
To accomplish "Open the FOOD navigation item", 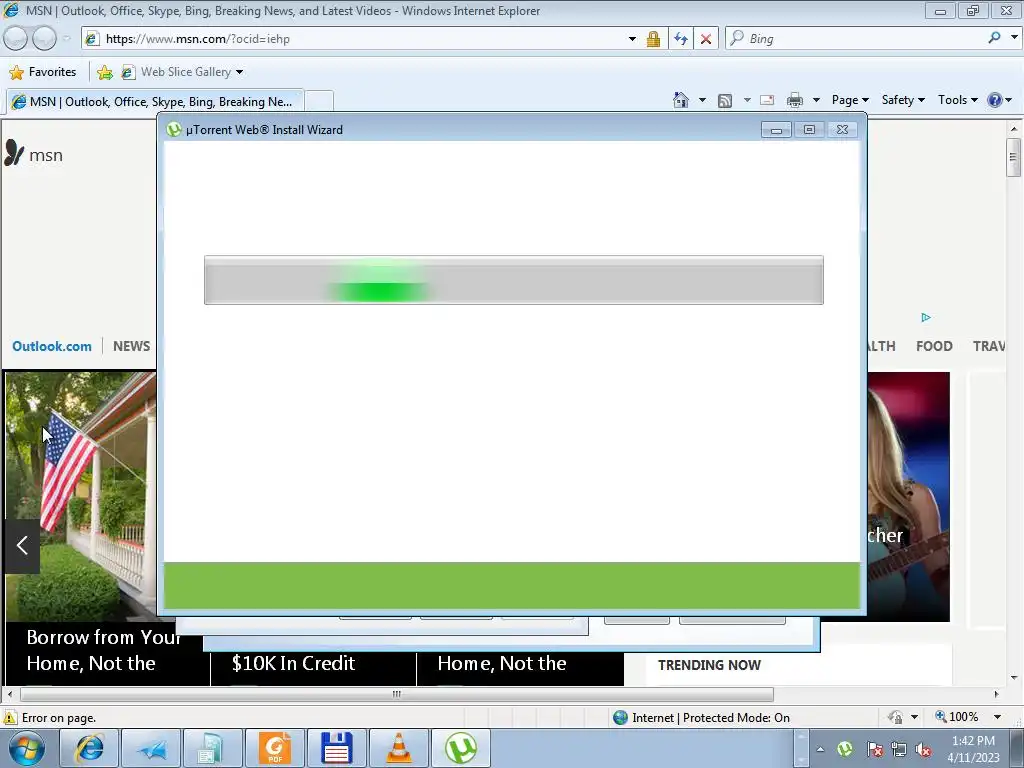I will click(x=934, y=346).
